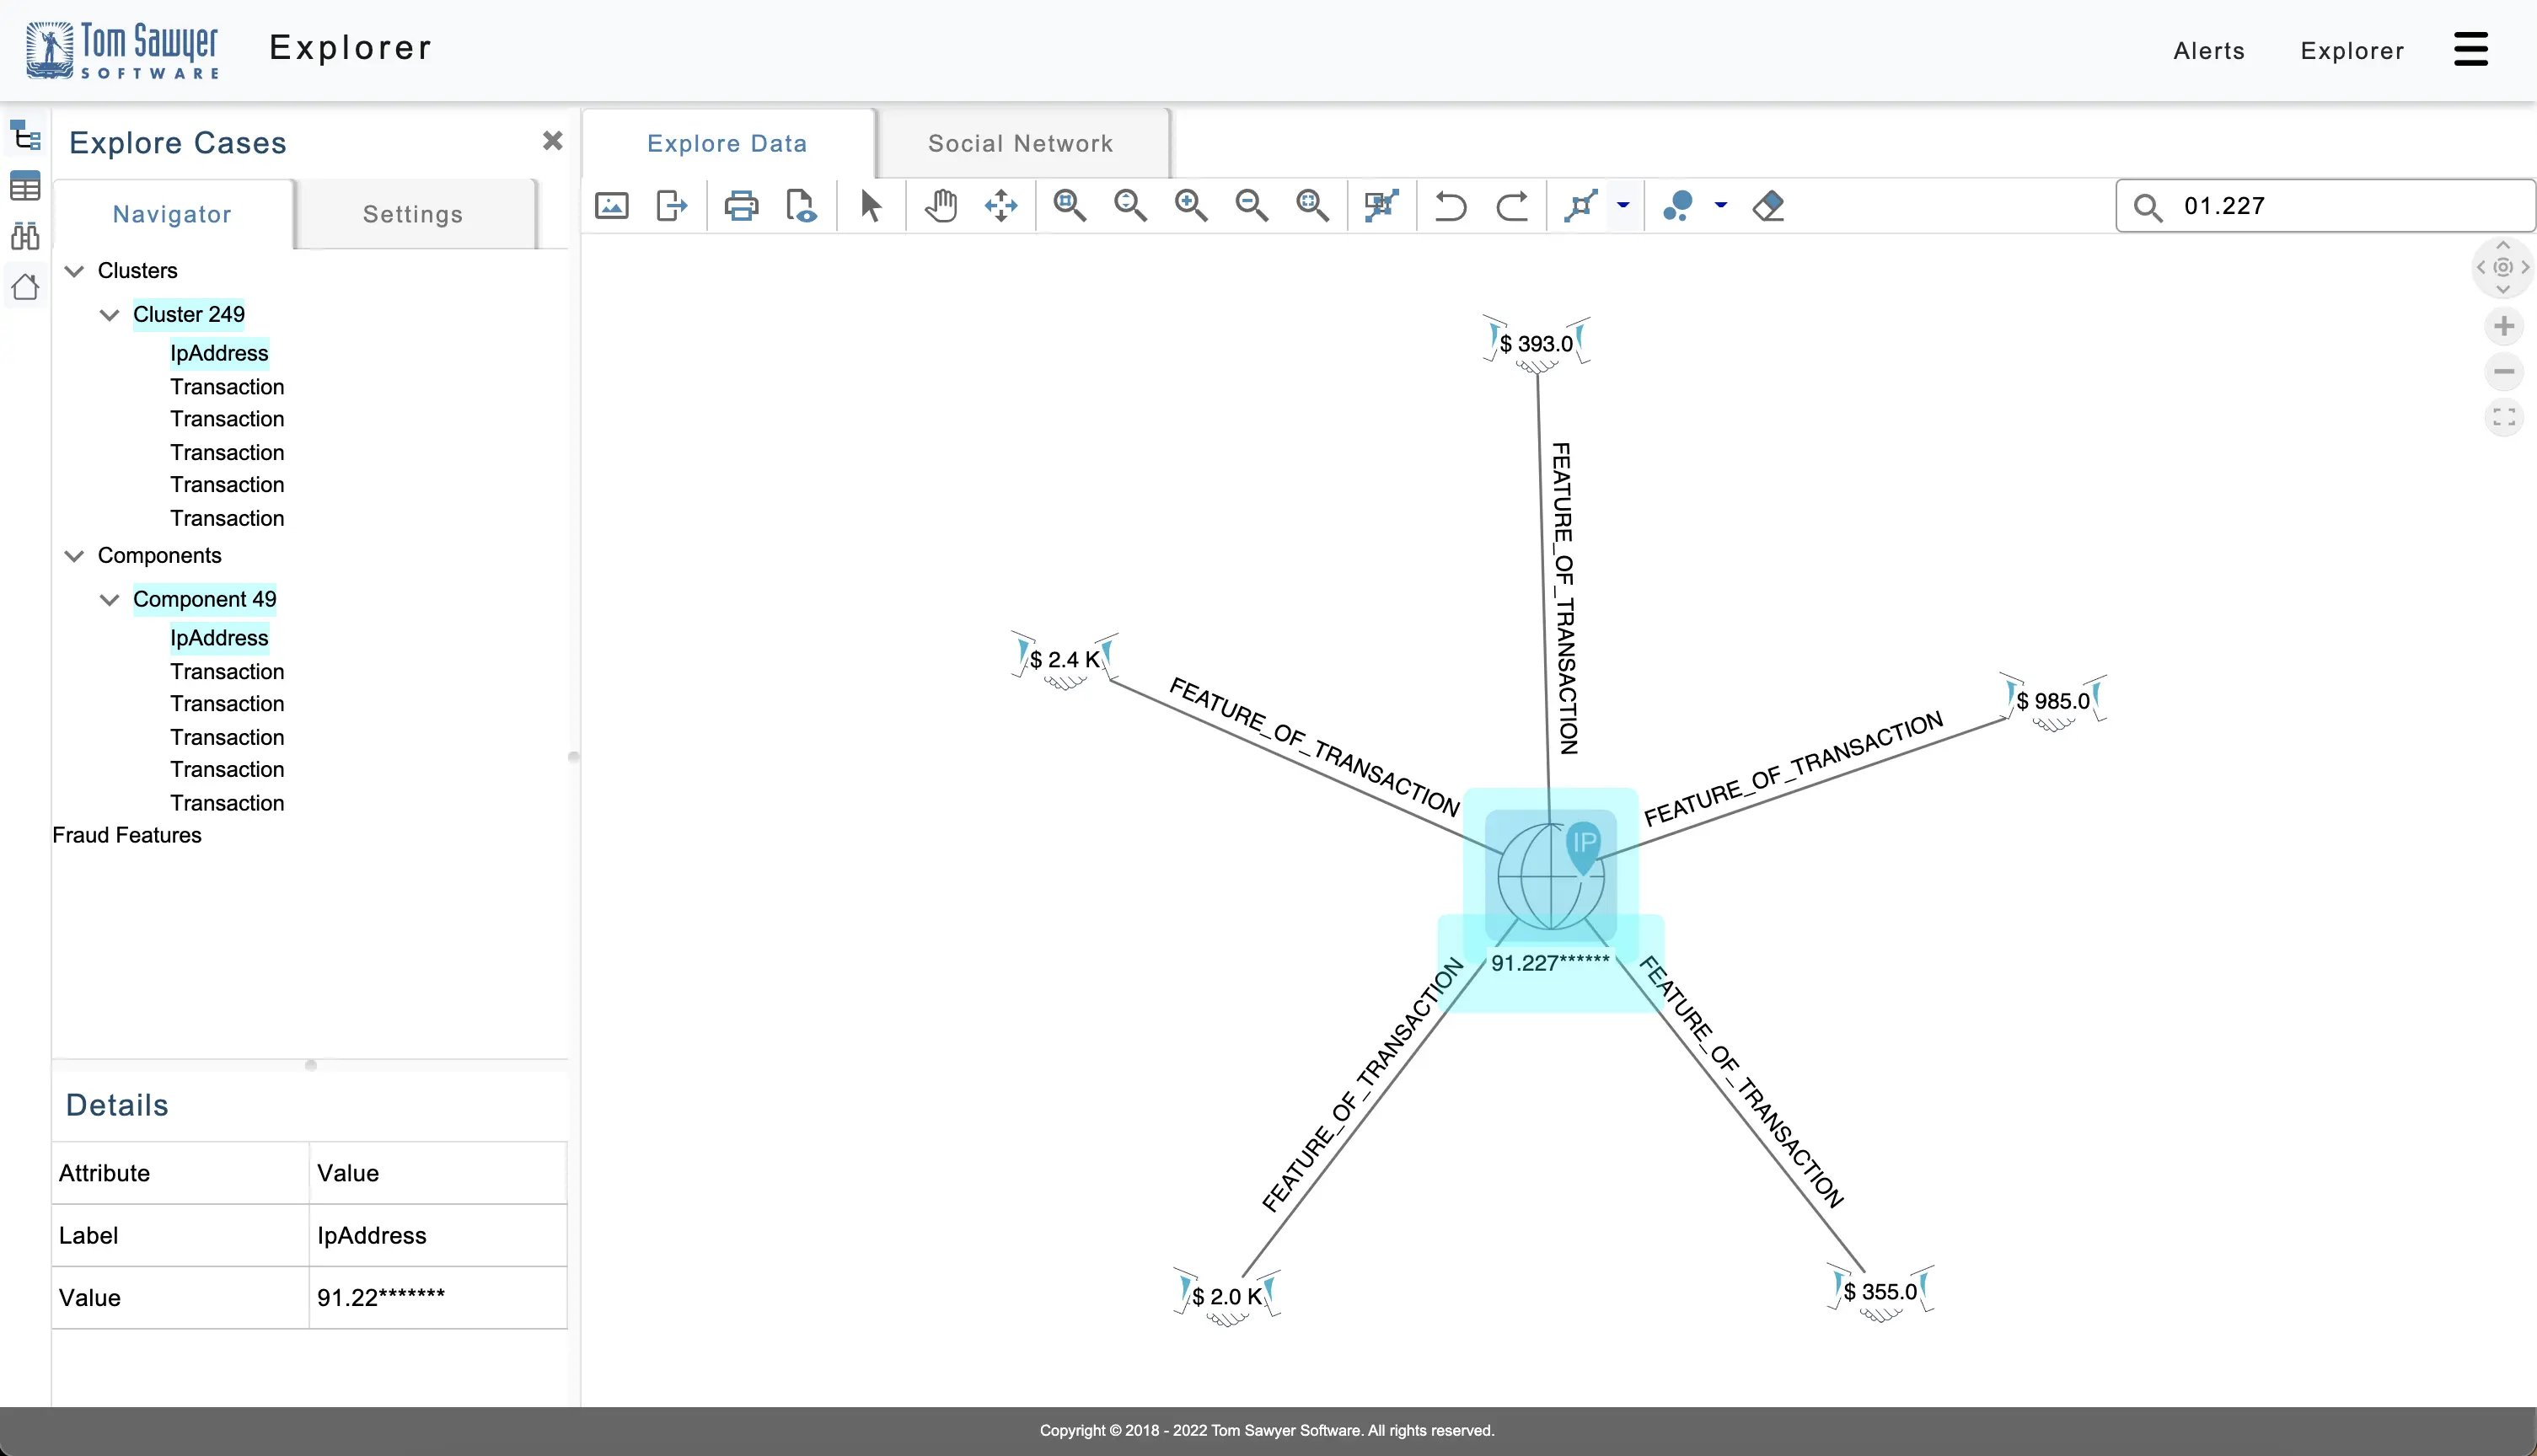The width and height of the screenshot is (2537, 1456).
Task: Collapse the Cluster 249 node
Action: coord(109,315)
